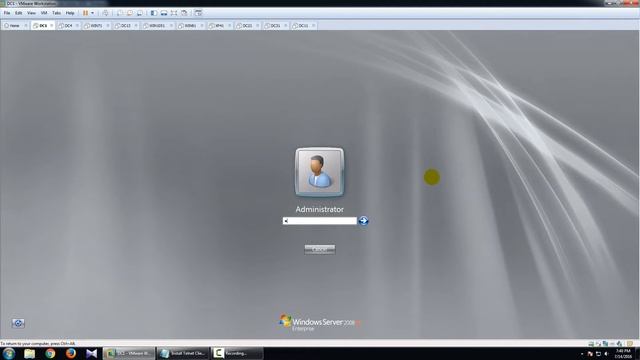Viewport: 640px width, 360px height.
Task: Switch to the DC12 tab
Action: [x=125, y=26]
